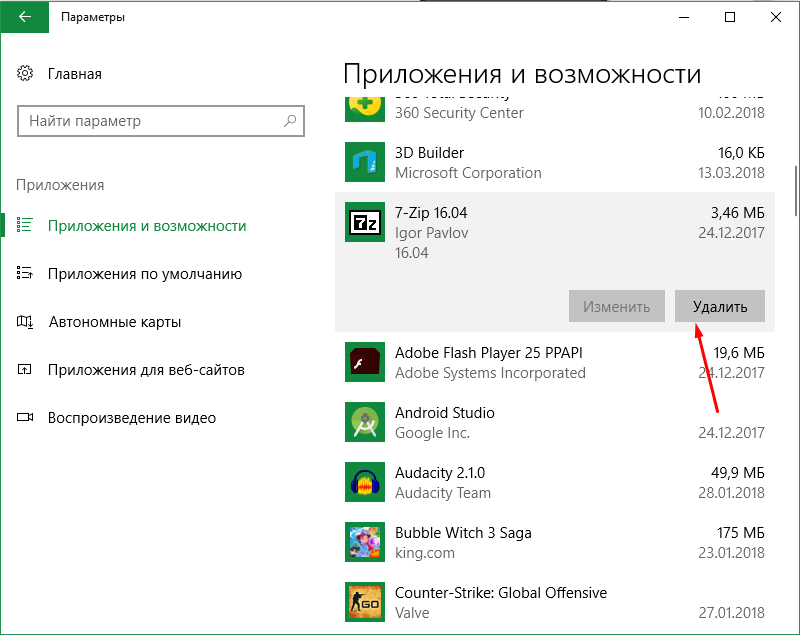The width and height of the screenshot is (800, 635).
Task: Click the 3,46 МБ size of 7-Zip
Action: coord(738,213)
